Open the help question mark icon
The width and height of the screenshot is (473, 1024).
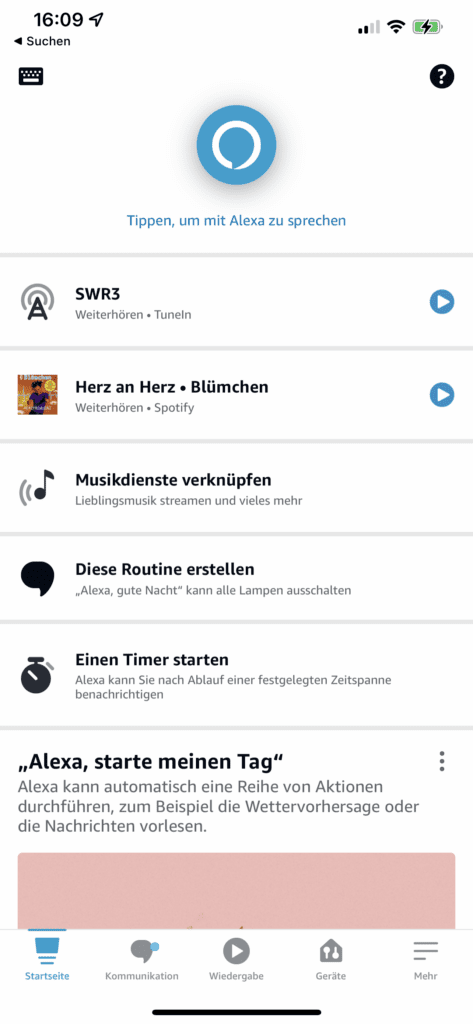442,77
